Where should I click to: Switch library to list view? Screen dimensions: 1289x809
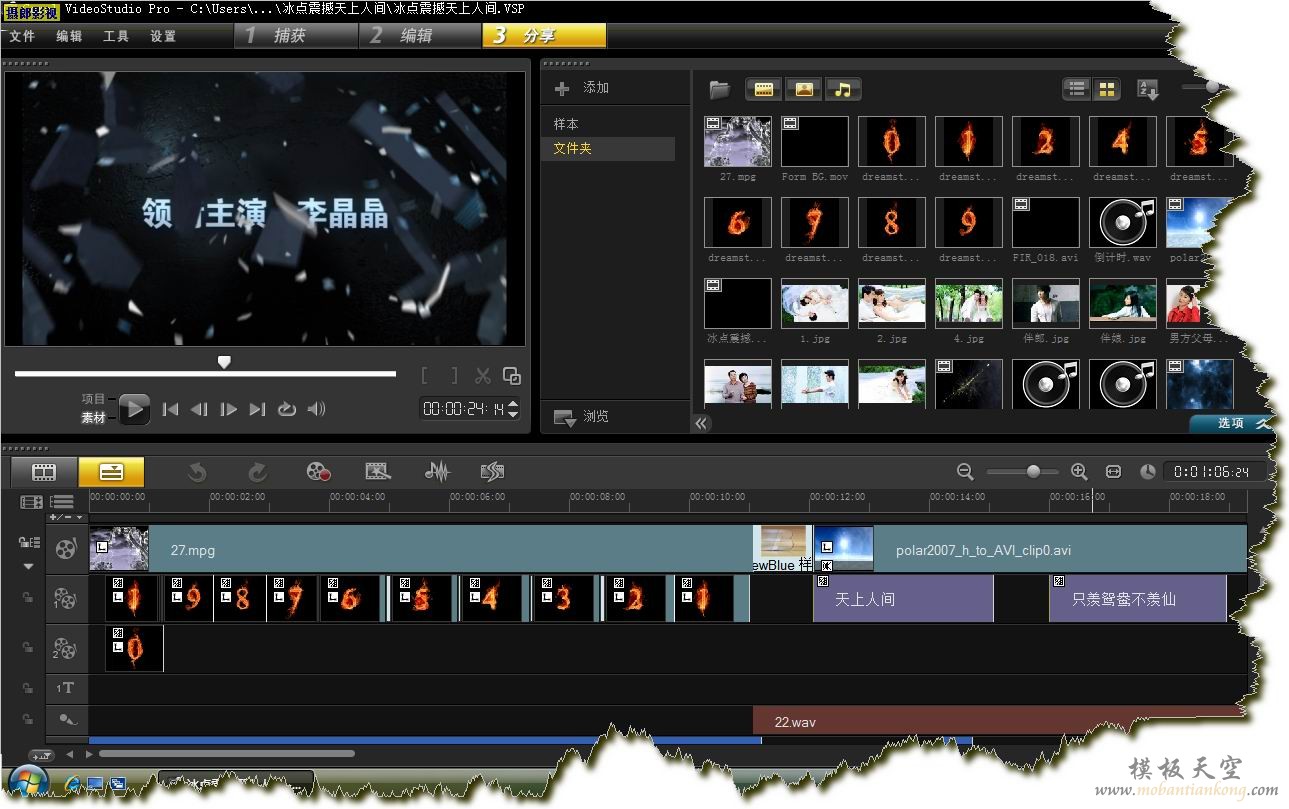coord(1076,89)
